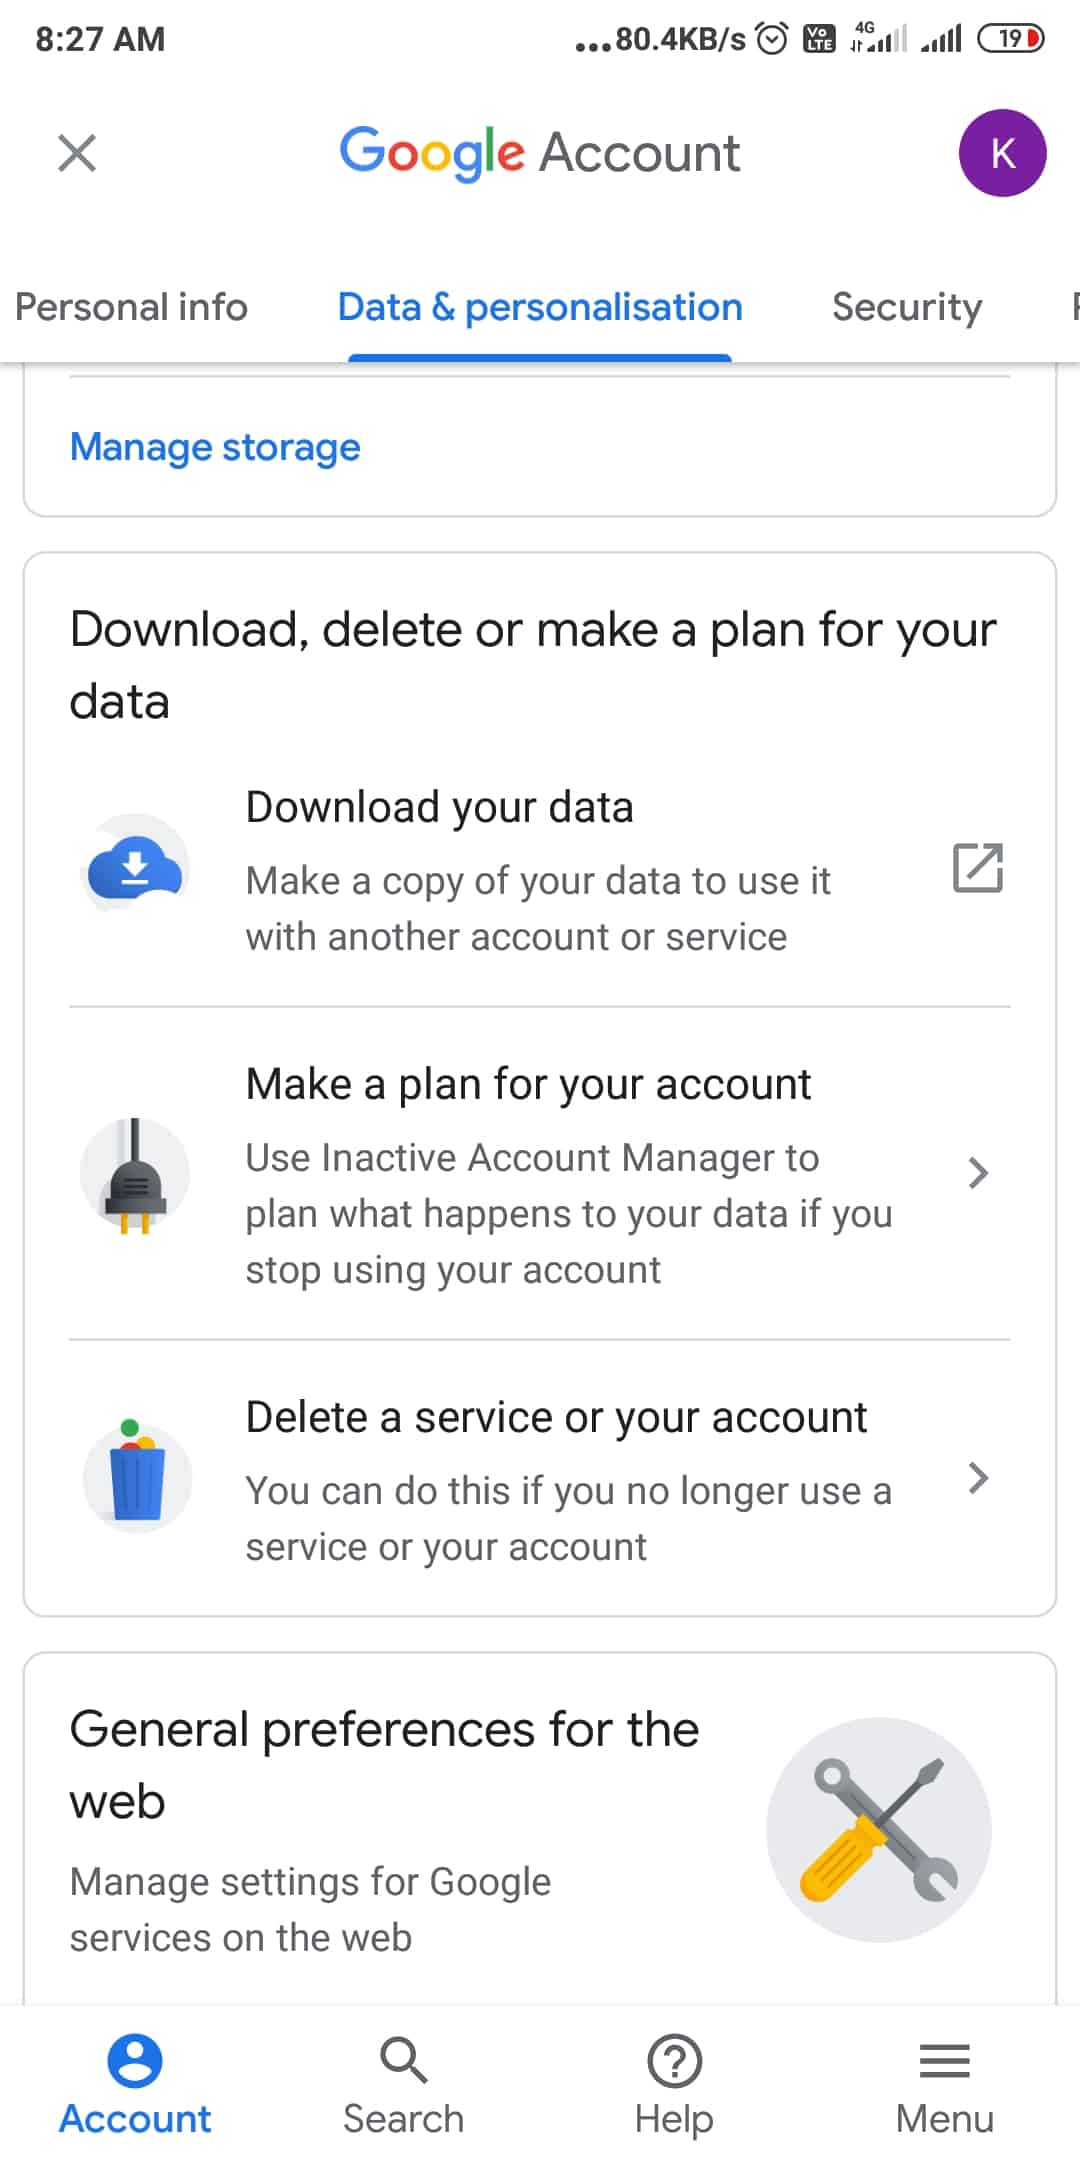
Task: Expand chevron for Make a plan for your account
Action: point(978,1173)
